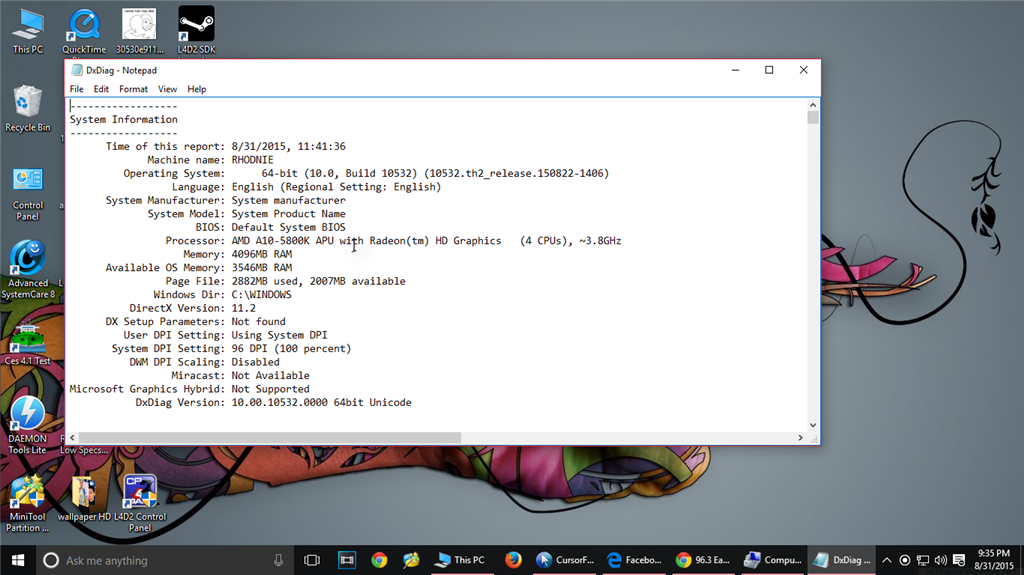Viewport: 1024px width, 575px height.
Task: Show hidden system tray icons
Action: click(x=887, y=560)
